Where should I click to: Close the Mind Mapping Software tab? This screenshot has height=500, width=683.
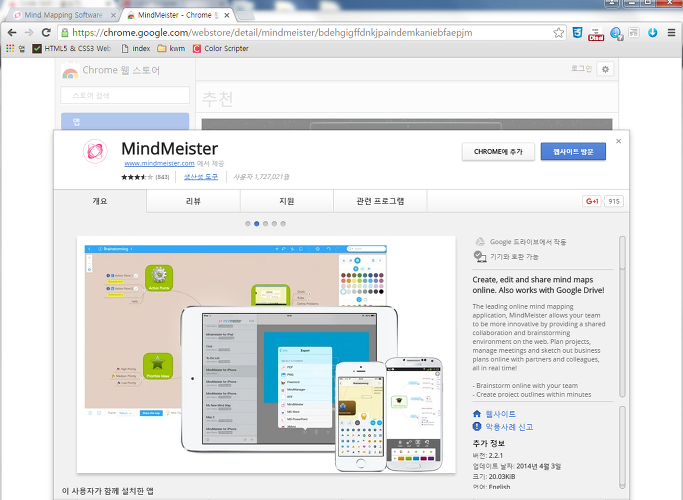pos(113,15)
